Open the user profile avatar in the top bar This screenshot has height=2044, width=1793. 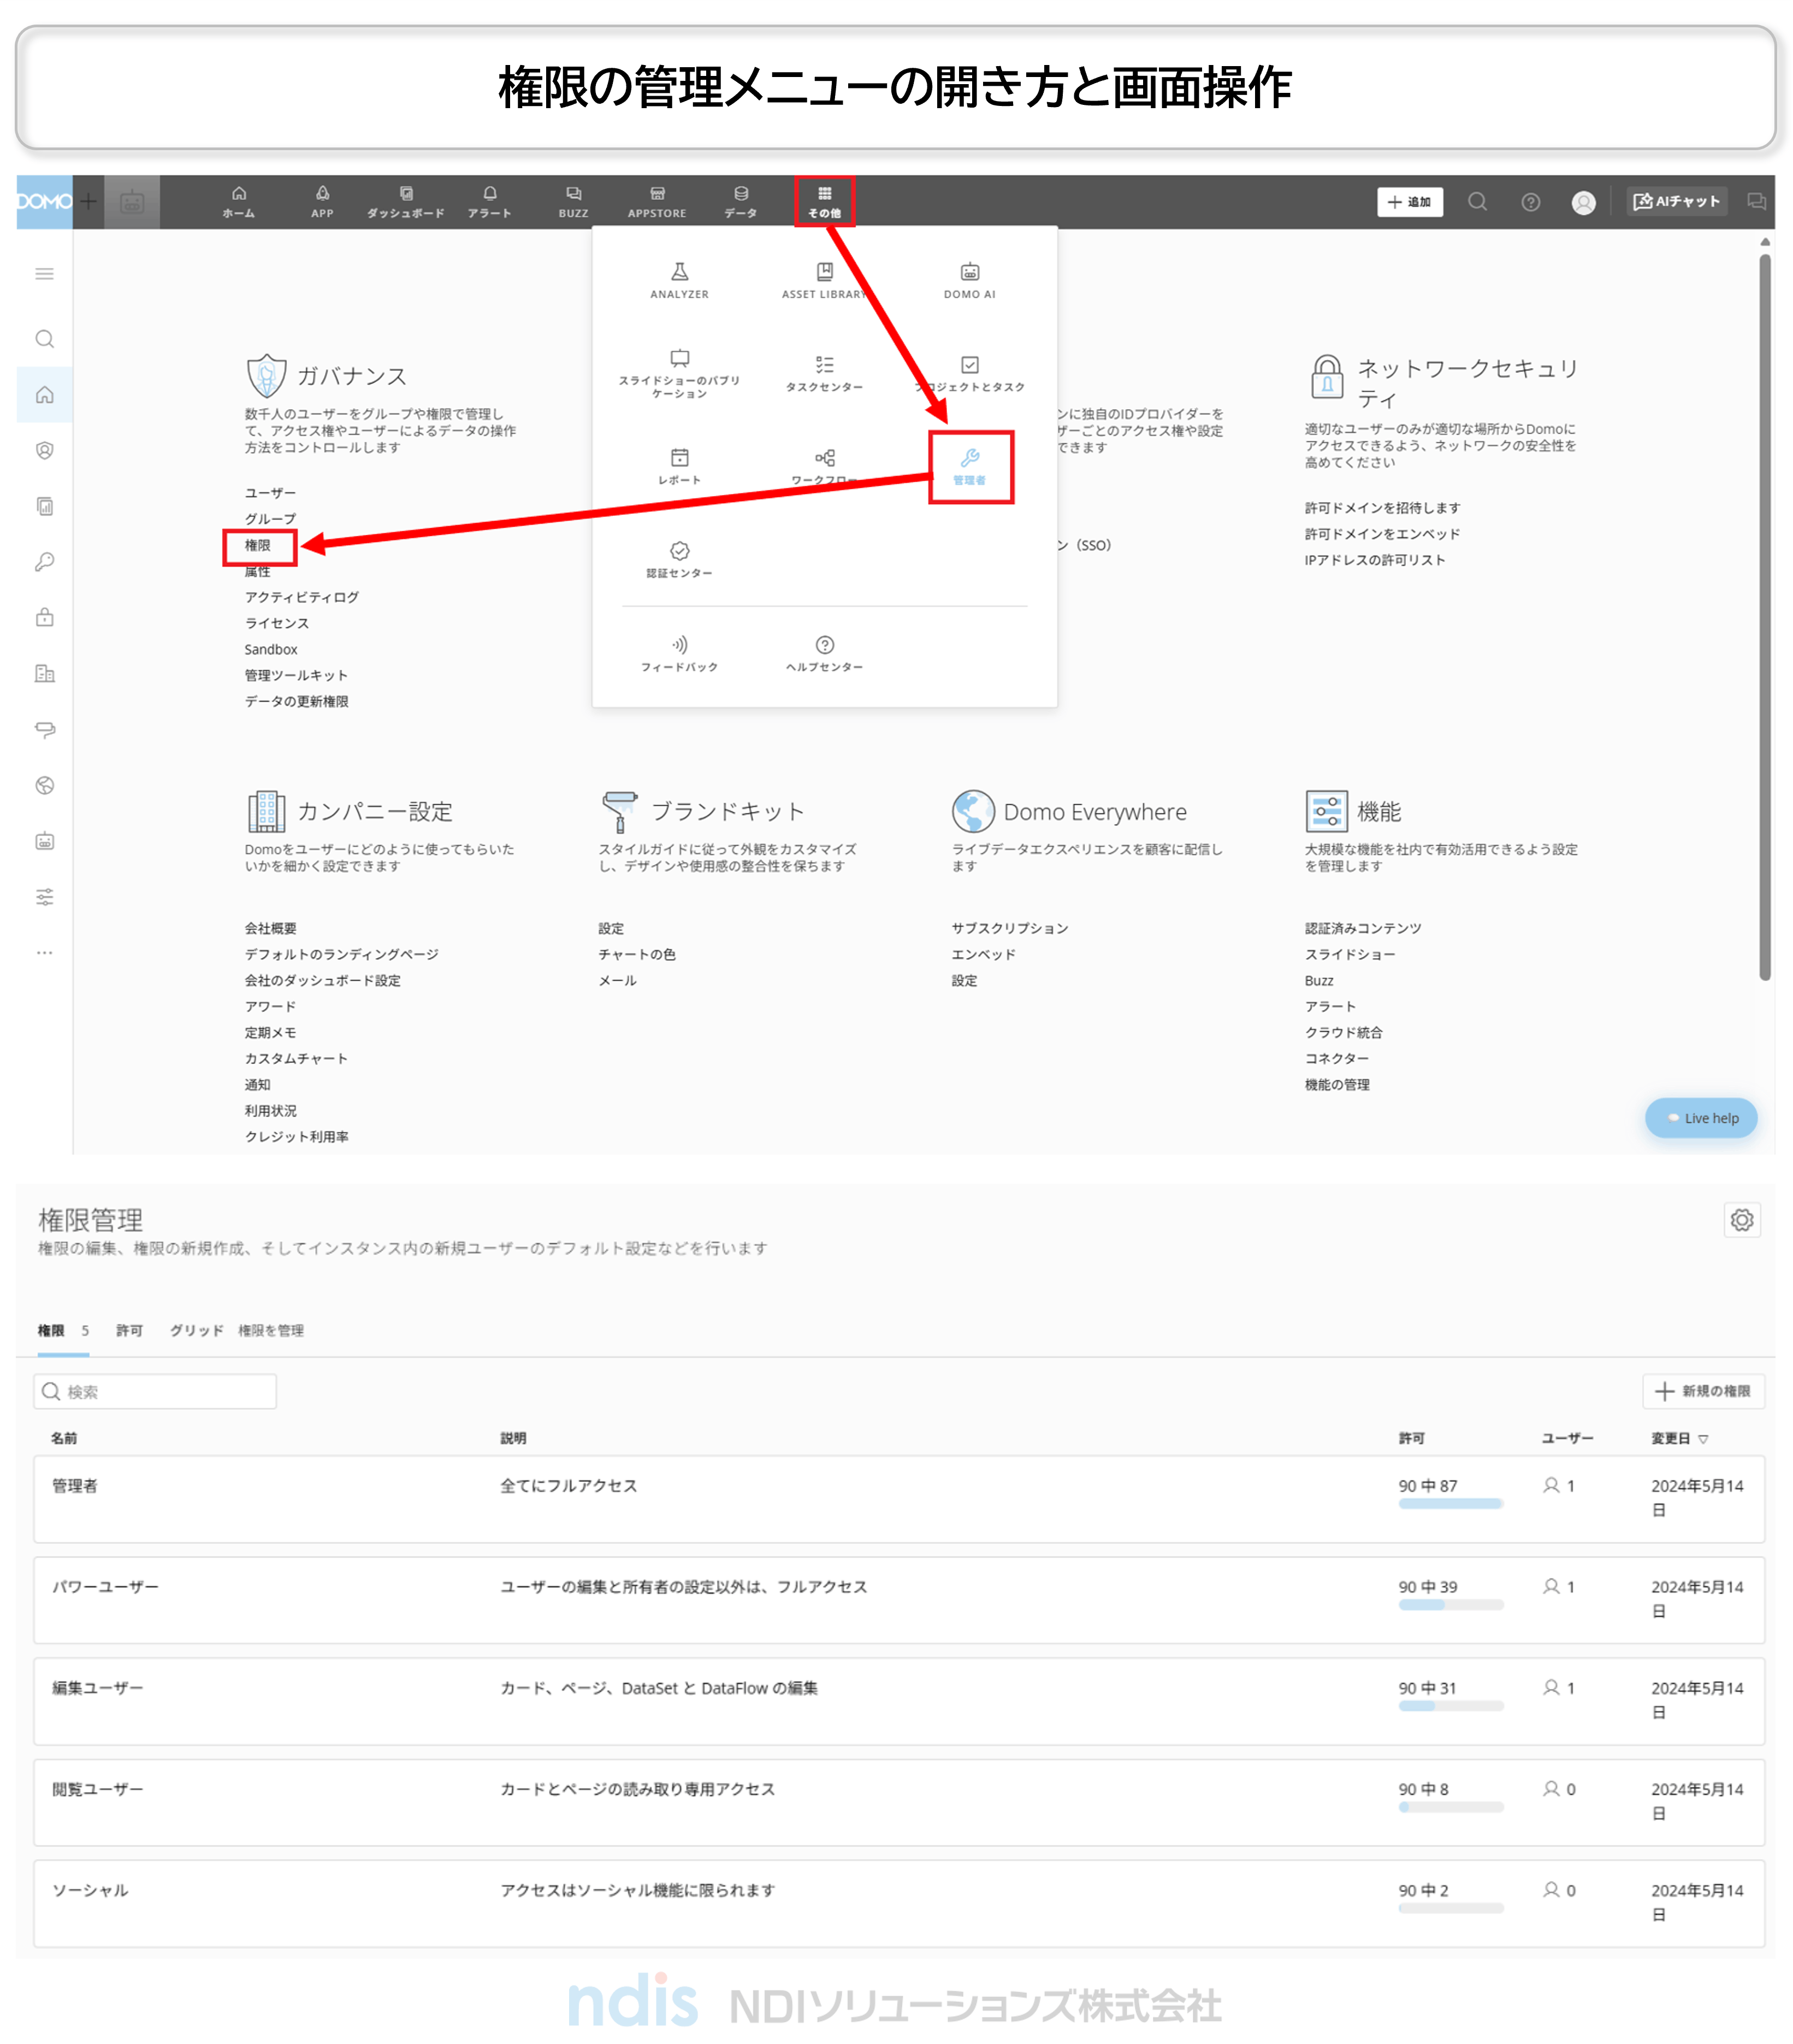1583,202
